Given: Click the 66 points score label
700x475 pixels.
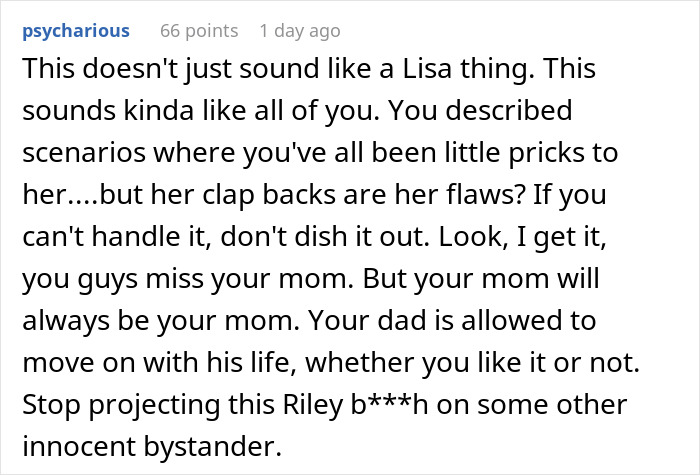Looking at the screenshot, I should (199, 30).
